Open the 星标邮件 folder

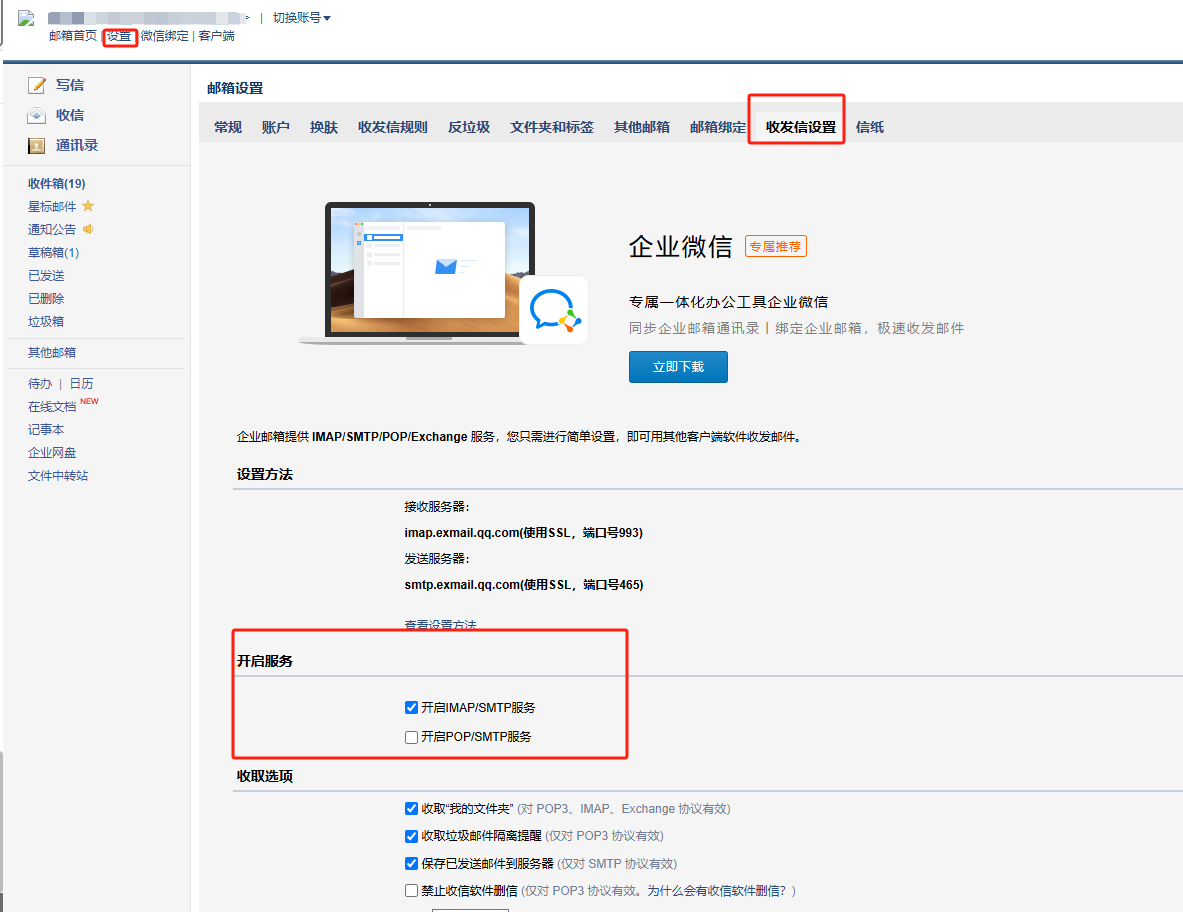pos(52,207)
